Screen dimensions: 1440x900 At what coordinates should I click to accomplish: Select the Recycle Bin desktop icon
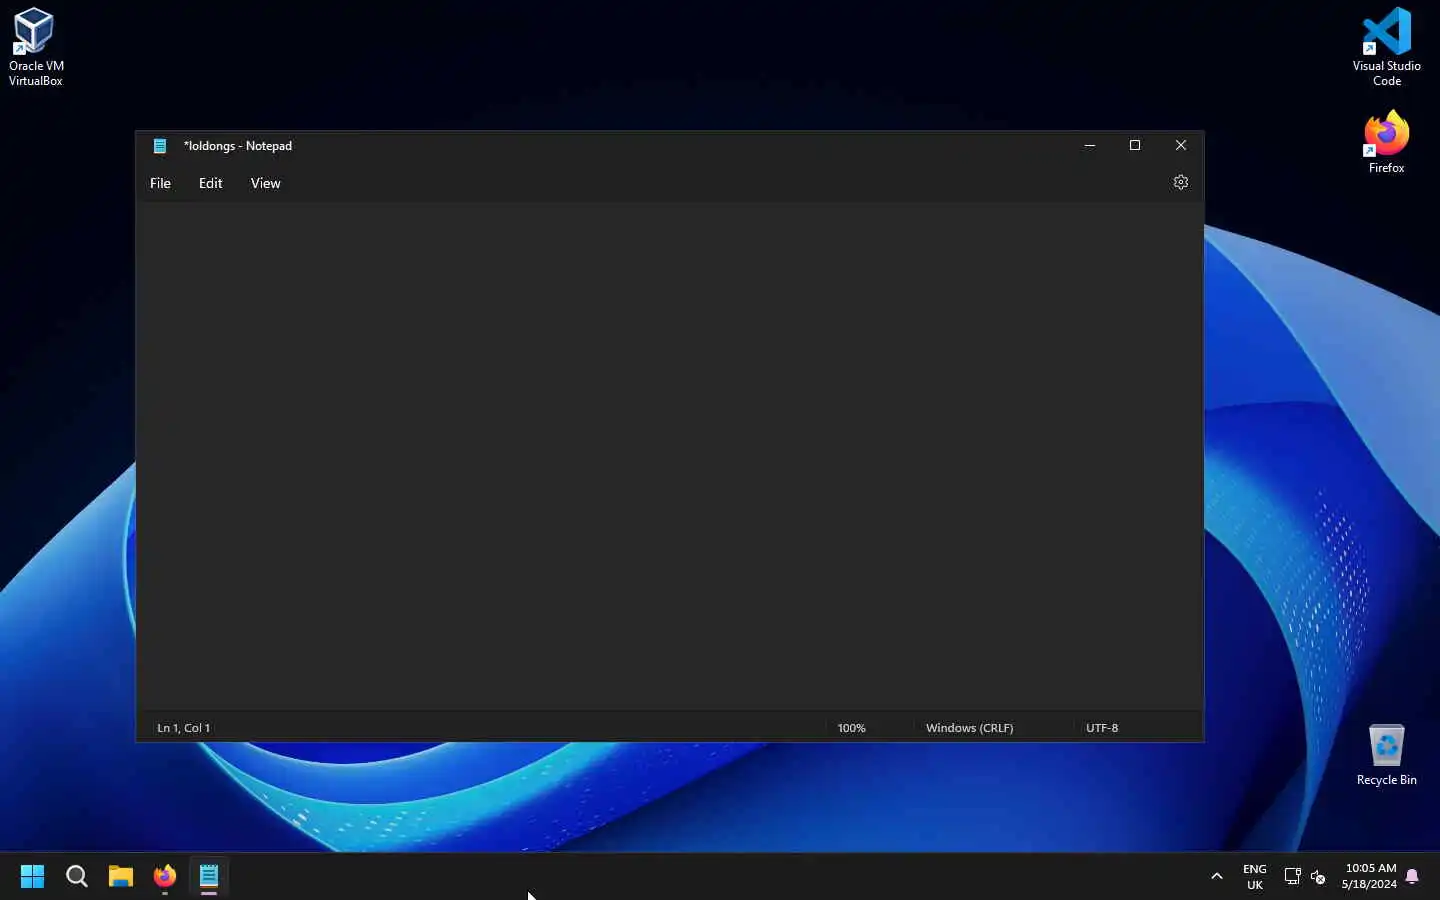tap(1386, 754)
